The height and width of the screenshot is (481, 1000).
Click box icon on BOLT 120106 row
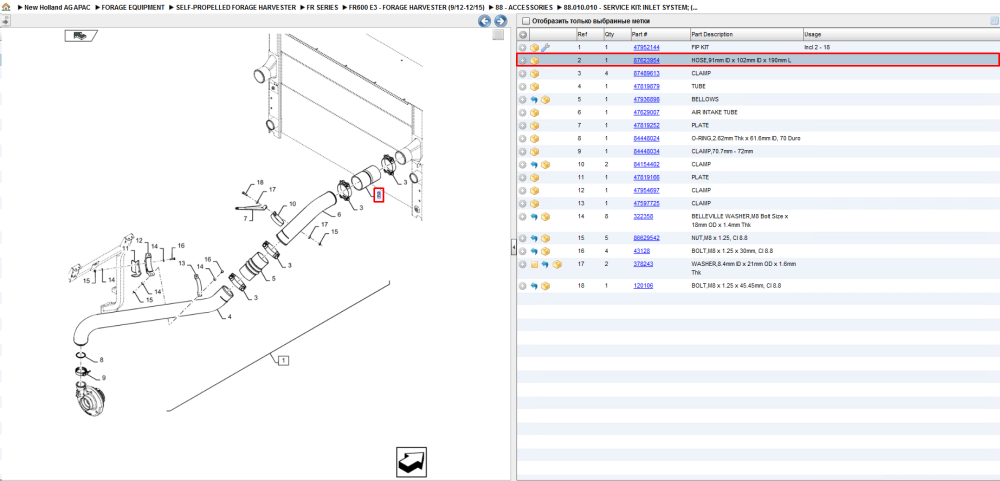pyautogui.click(x=545, y=286)
